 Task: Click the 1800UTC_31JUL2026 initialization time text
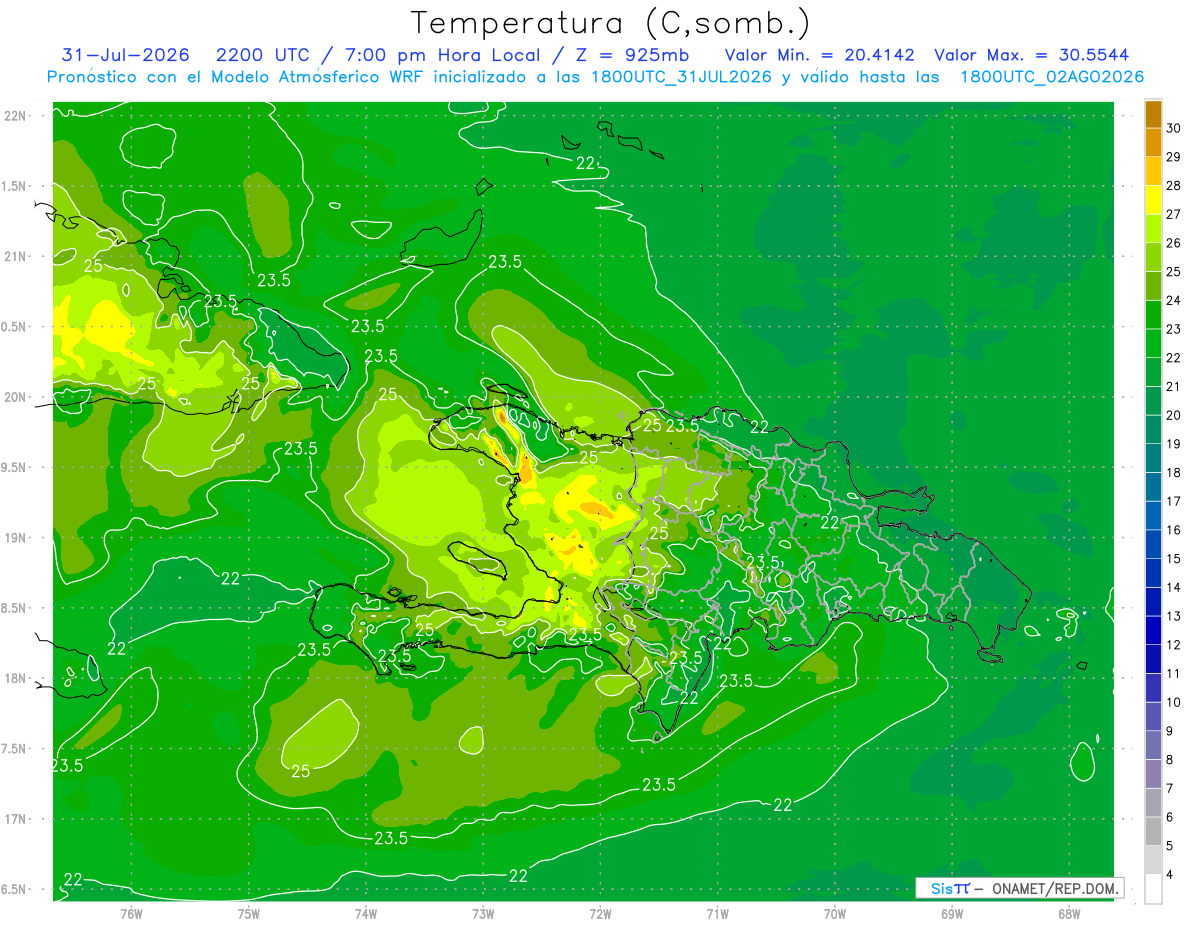point(679,77)
